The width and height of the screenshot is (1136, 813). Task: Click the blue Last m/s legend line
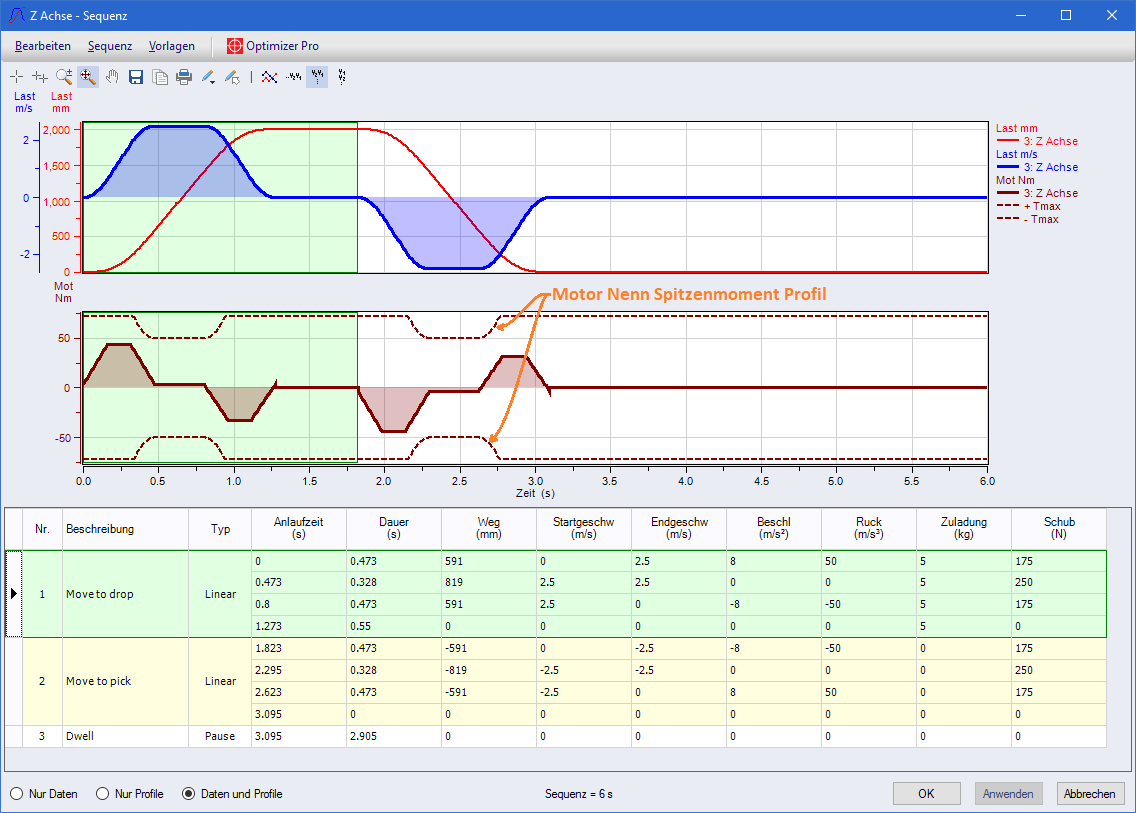point(1008,167)
